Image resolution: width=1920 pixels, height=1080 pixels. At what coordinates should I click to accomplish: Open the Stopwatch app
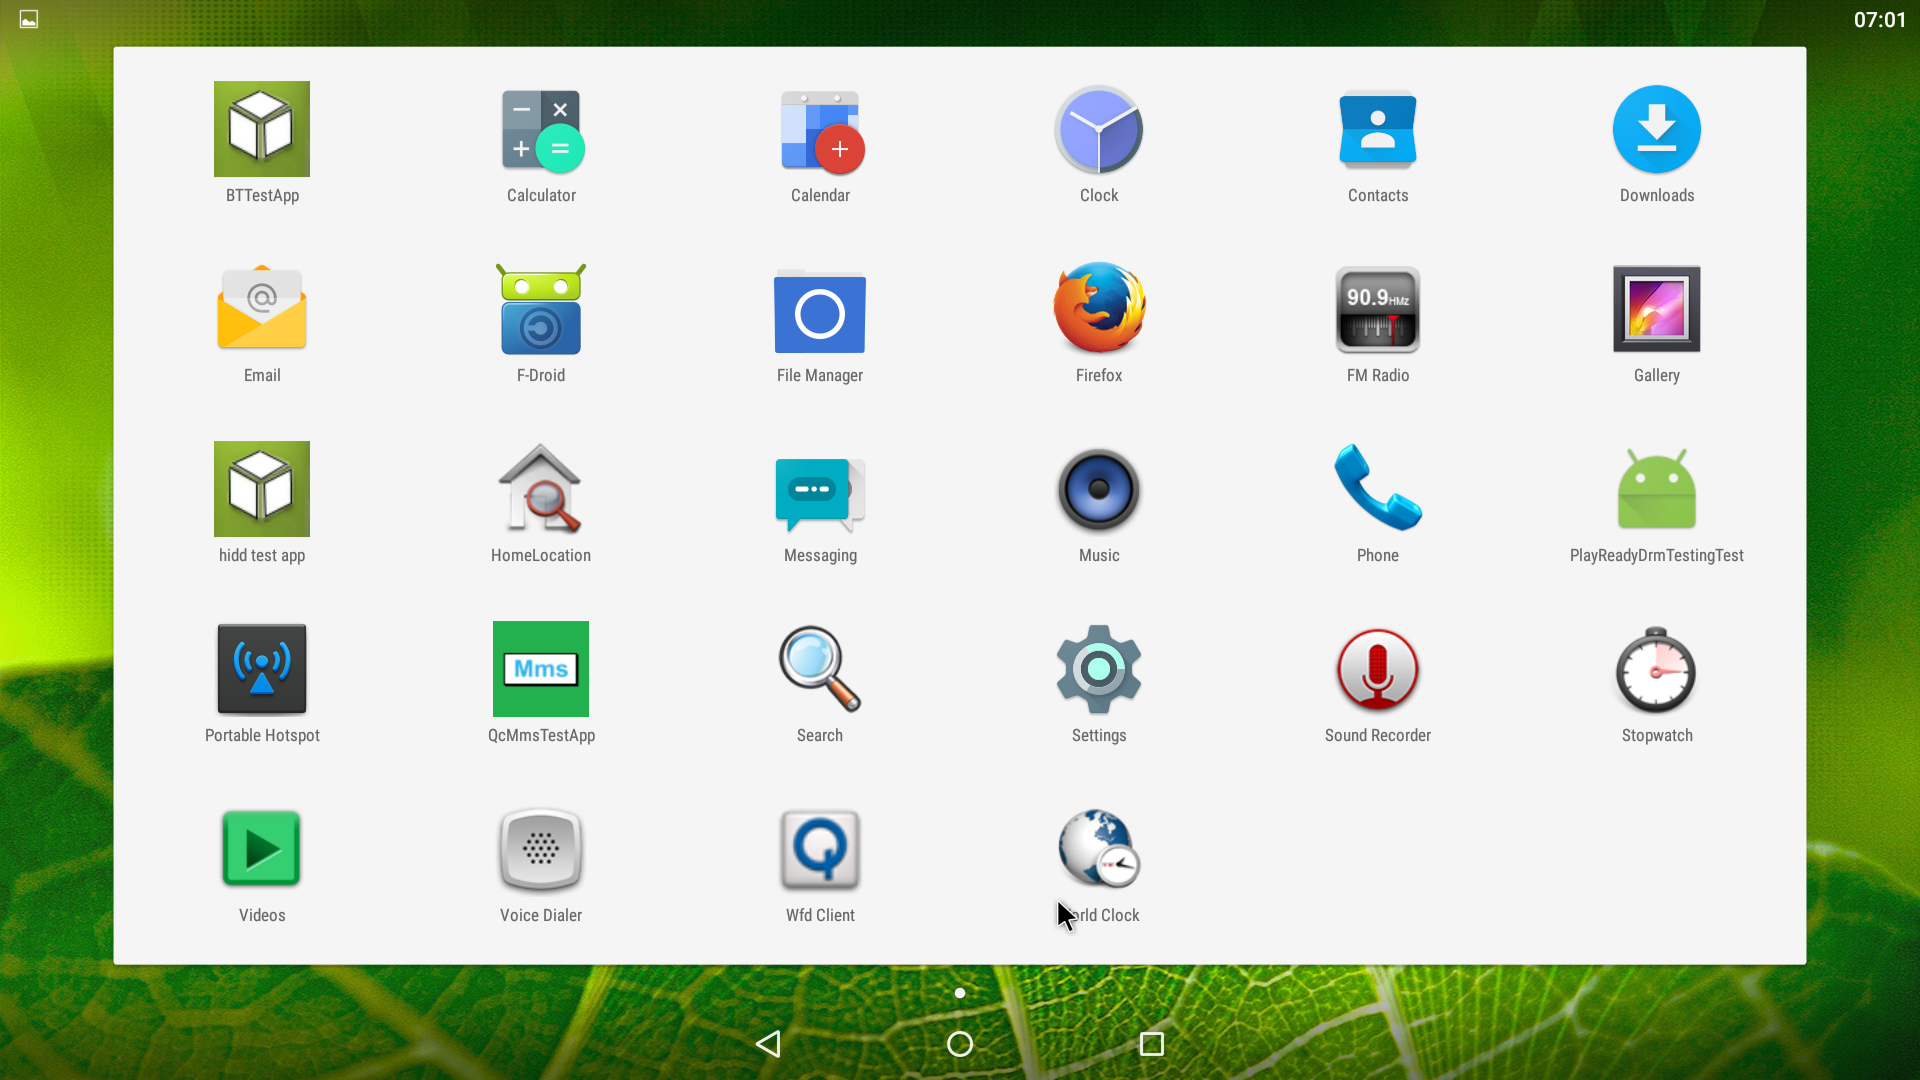[x=1657, y=669]
